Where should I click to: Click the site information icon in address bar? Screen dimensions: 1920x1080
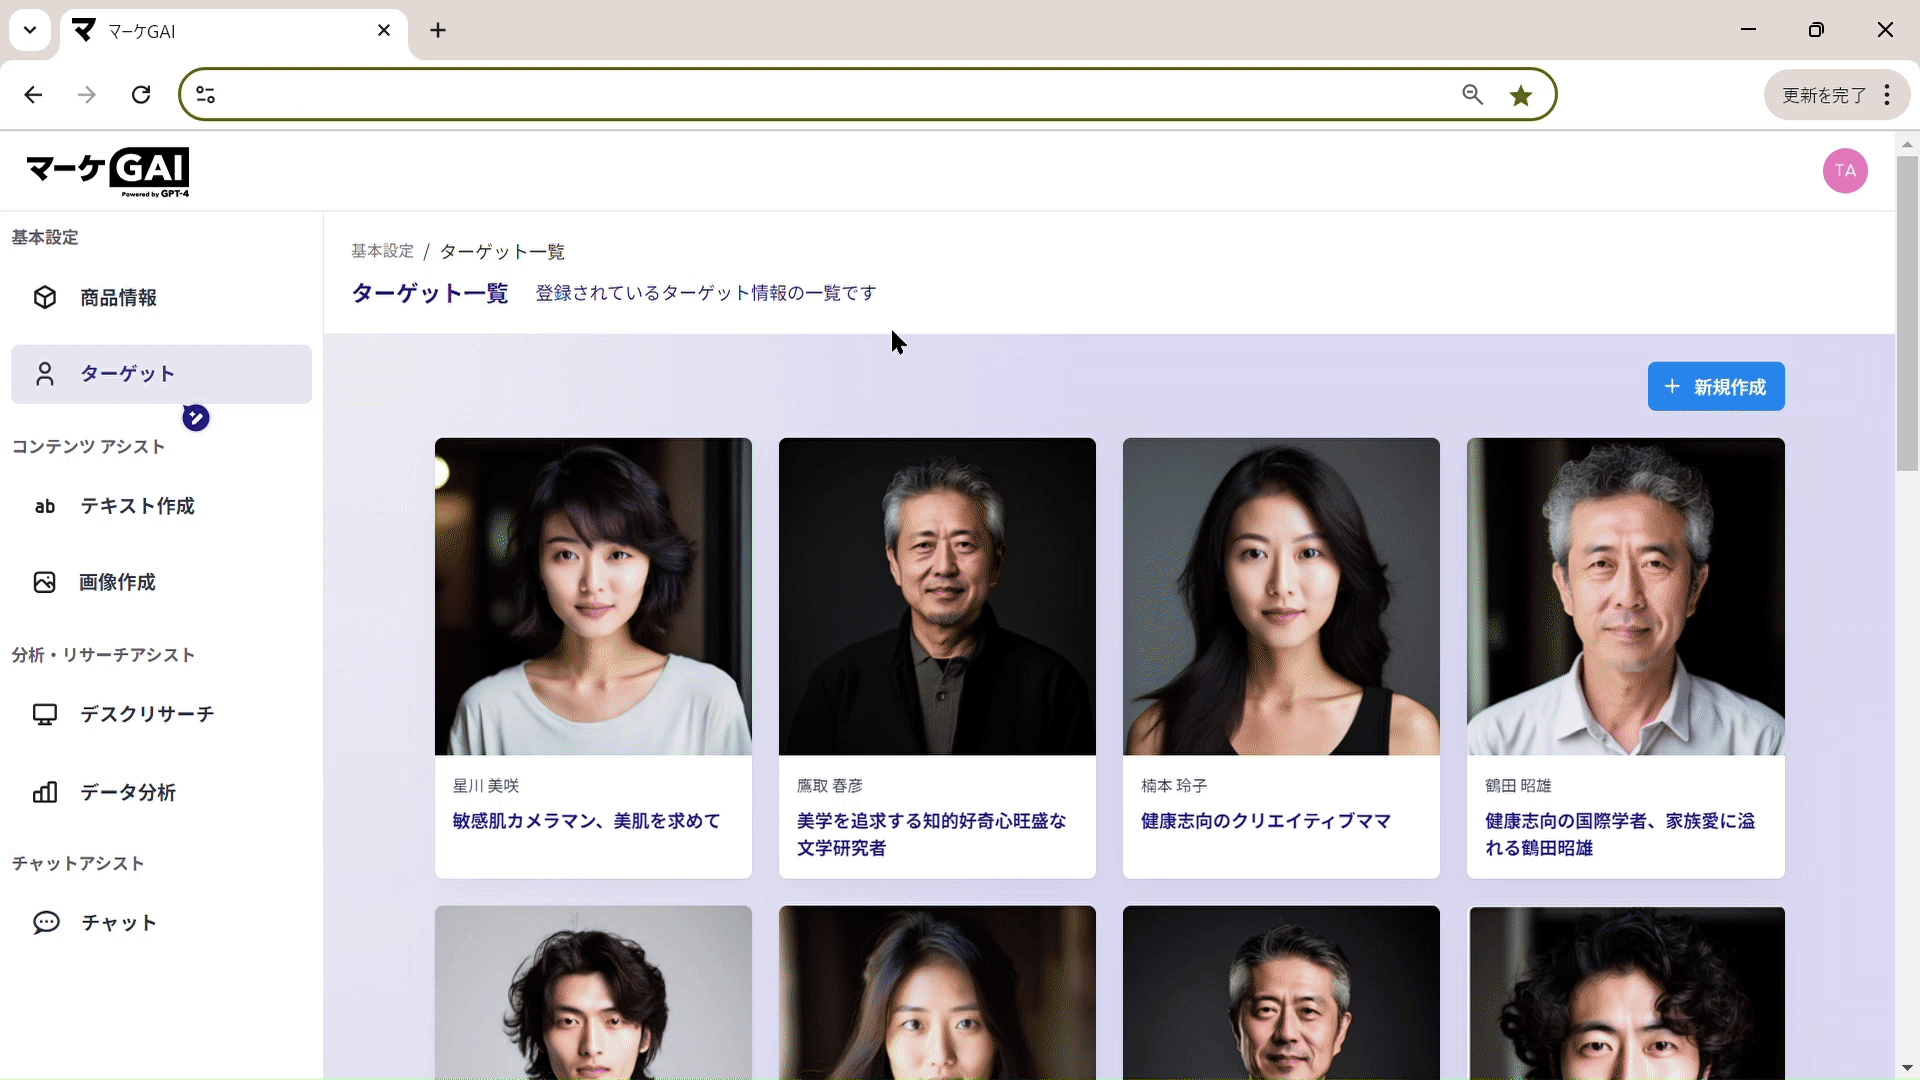click(x=205, y=95)
